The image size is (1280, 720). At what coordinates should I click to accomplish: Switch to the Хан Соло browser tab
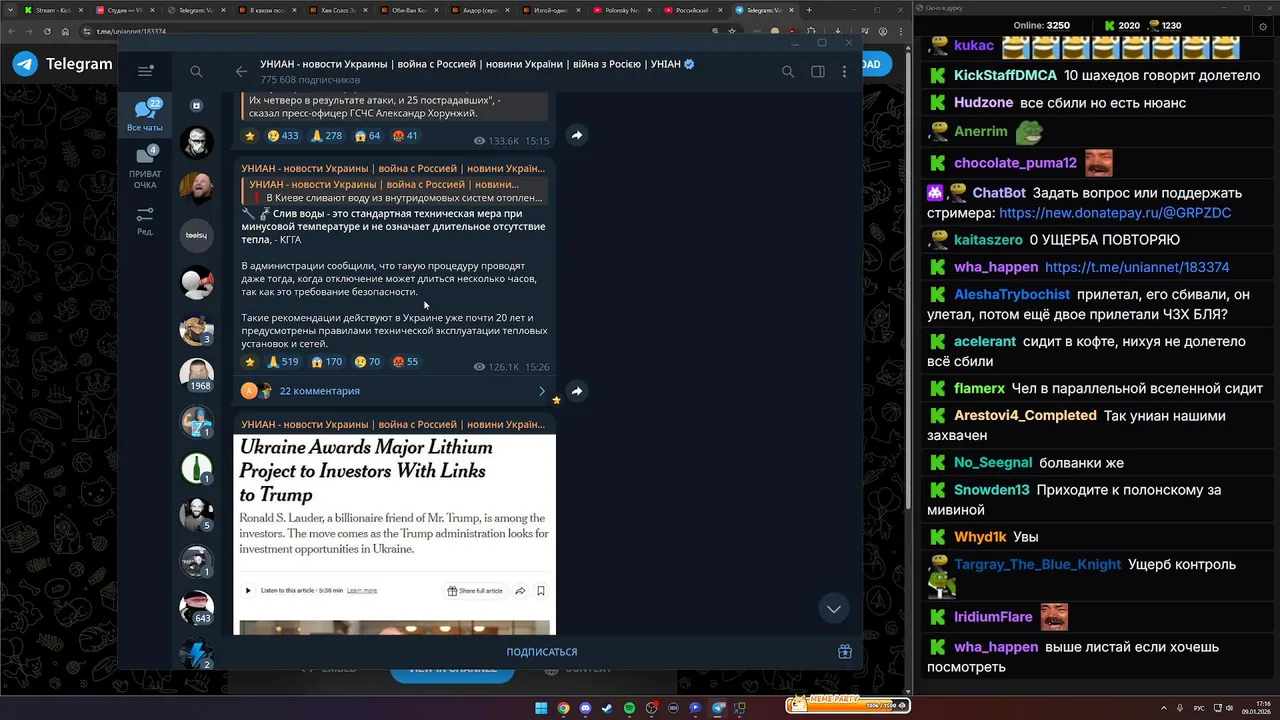coord(340,10)
